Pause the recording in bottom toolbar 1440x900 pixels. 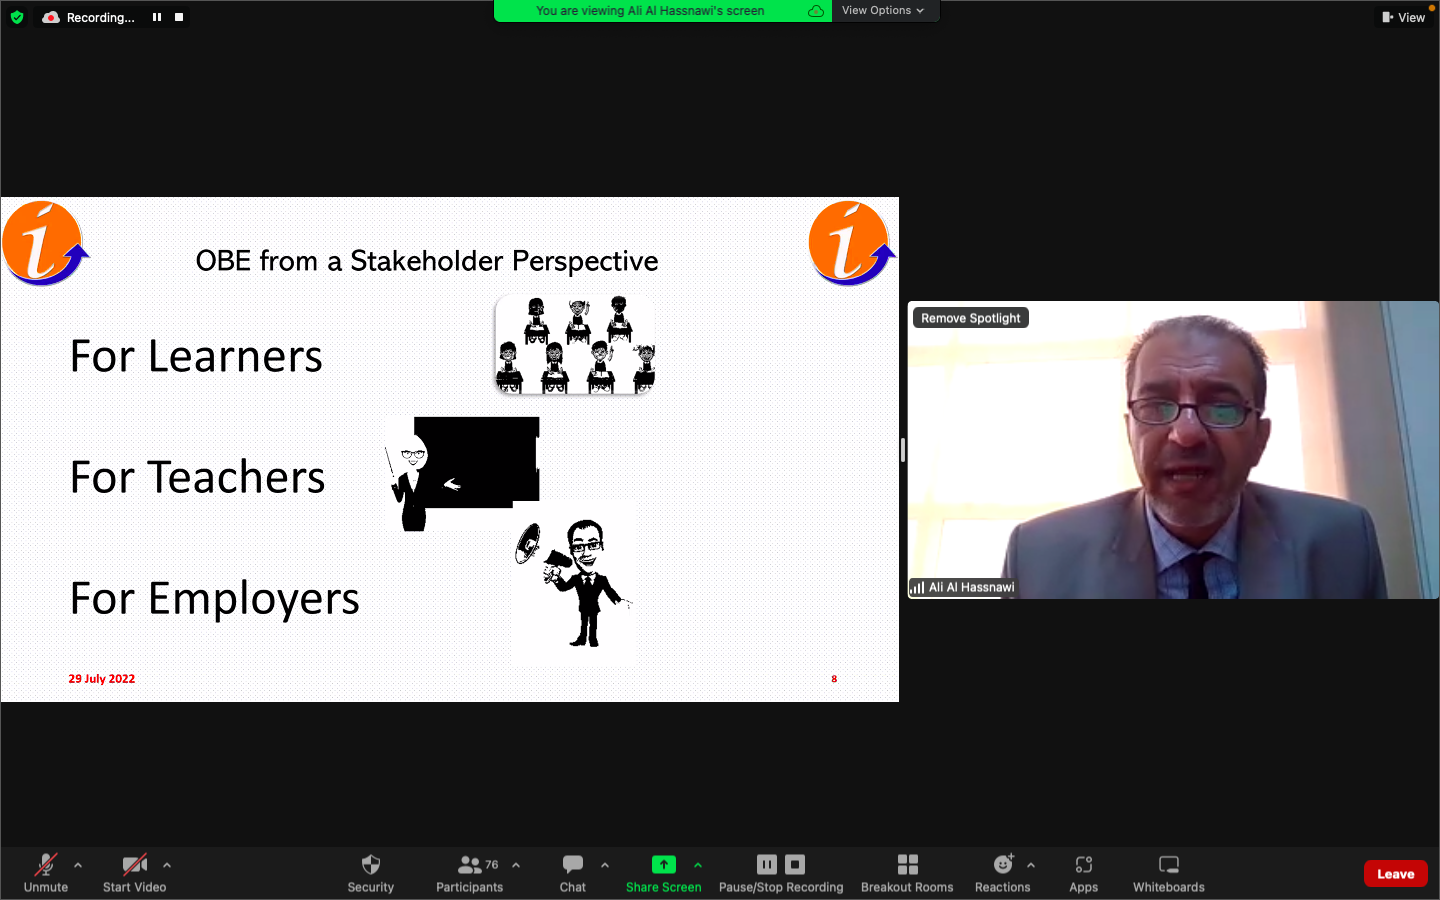click(767, 865)
